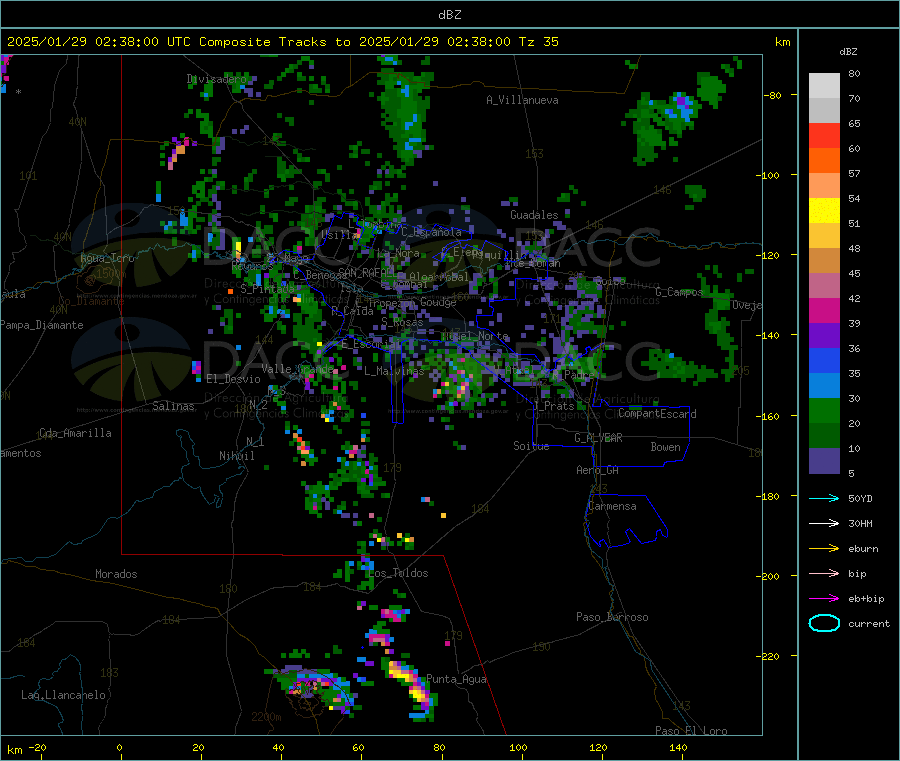Click the El_Desvio map label
The width and height of the screenshot is (900, 761).
[x=233, y=379]
